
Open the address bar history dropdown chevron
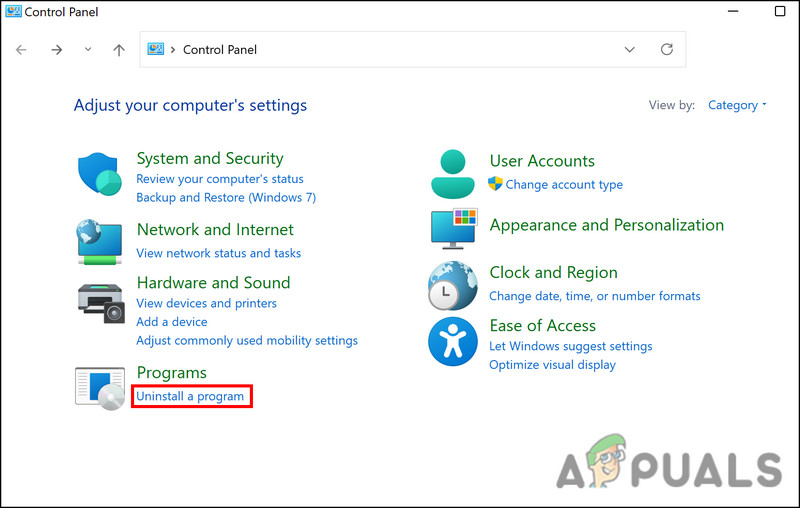click(x=629, y=49)
